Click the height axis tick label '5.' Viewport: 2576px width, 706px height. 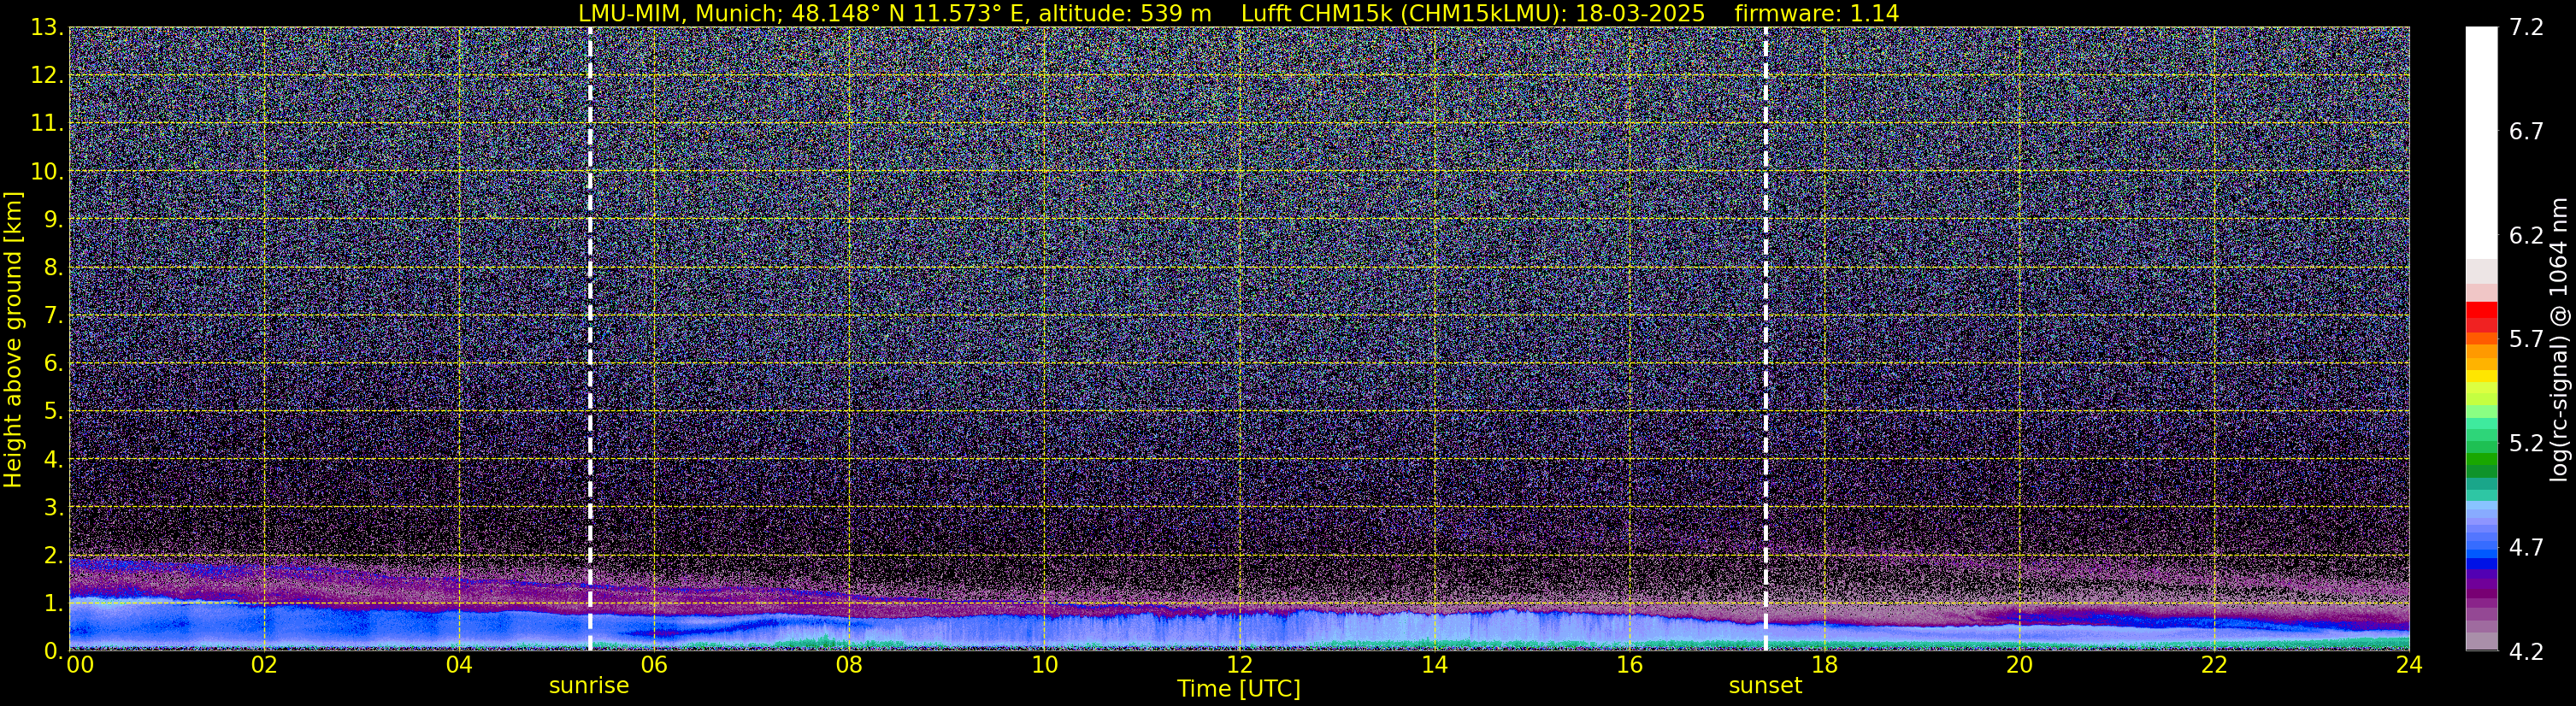(x=53, y=411)
